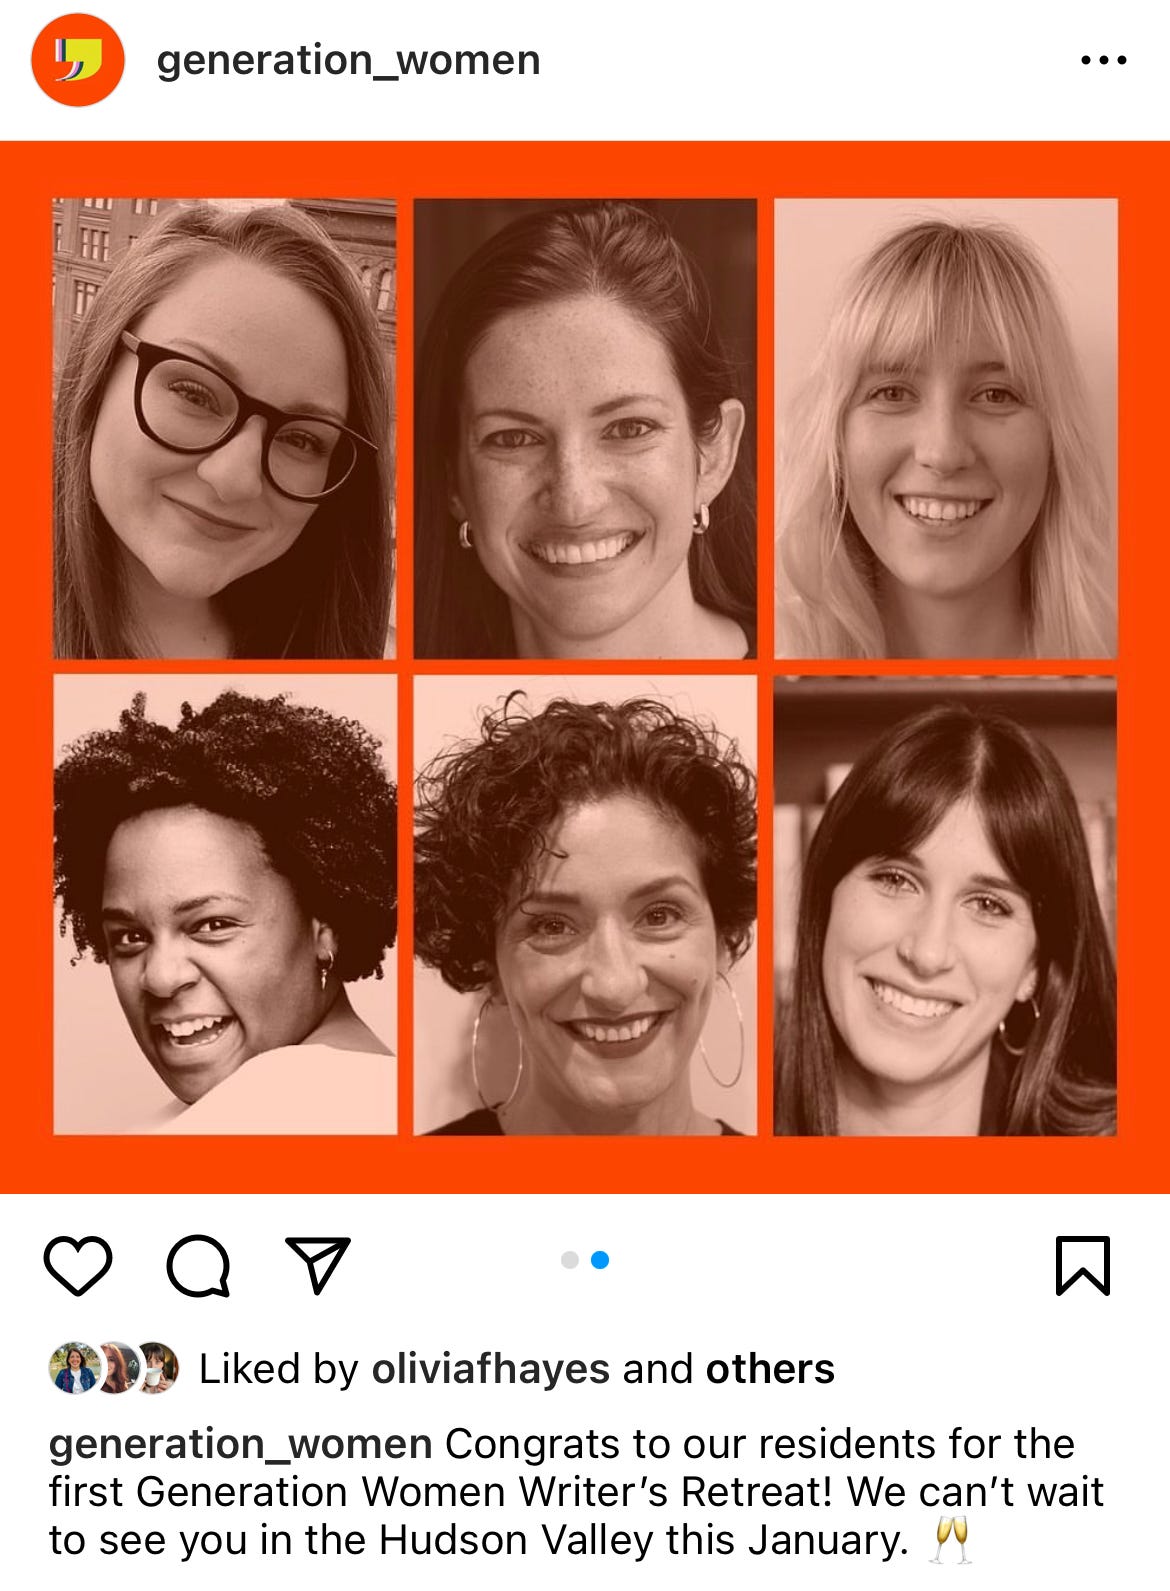Tap the top middle freckled woman photo
The height and width of the screenshot is (1591, 1170).
pyautogui.click(x=585, y=428)
